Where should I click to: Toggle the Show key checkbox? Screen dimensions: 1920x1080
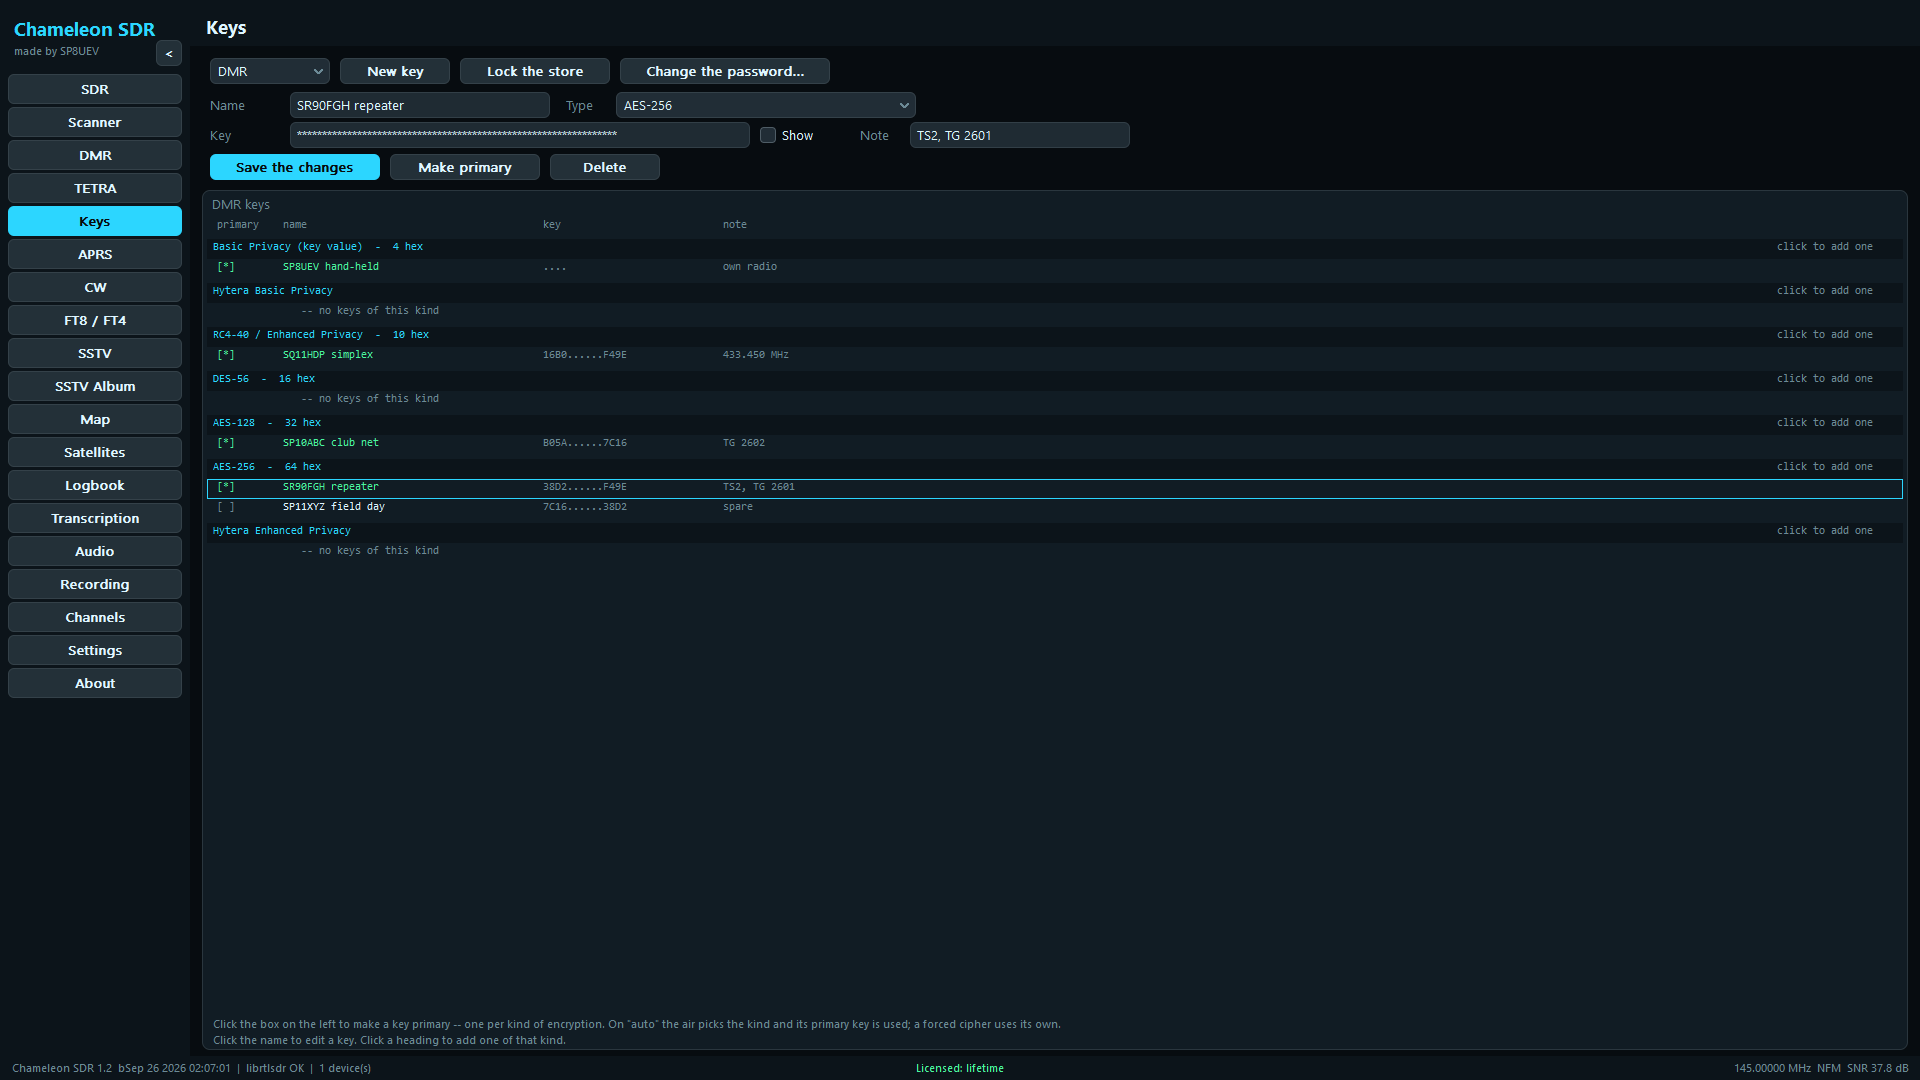coord(768,135)
